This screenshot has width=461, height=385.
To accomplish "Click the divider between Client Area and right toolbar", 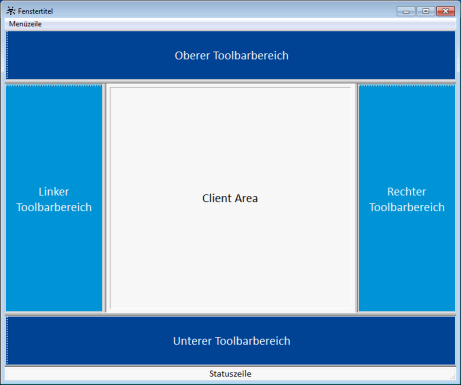I will [x=357, y=198].
